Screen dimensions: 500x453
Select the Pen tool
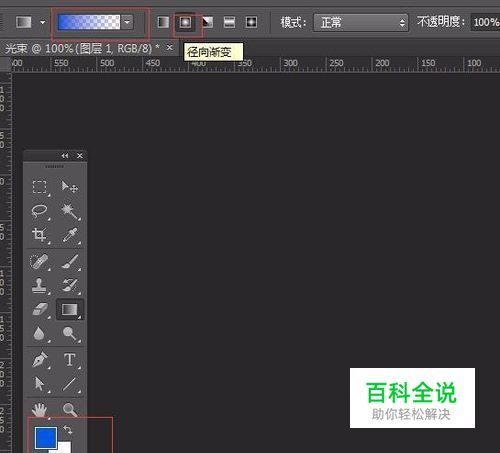39,360
